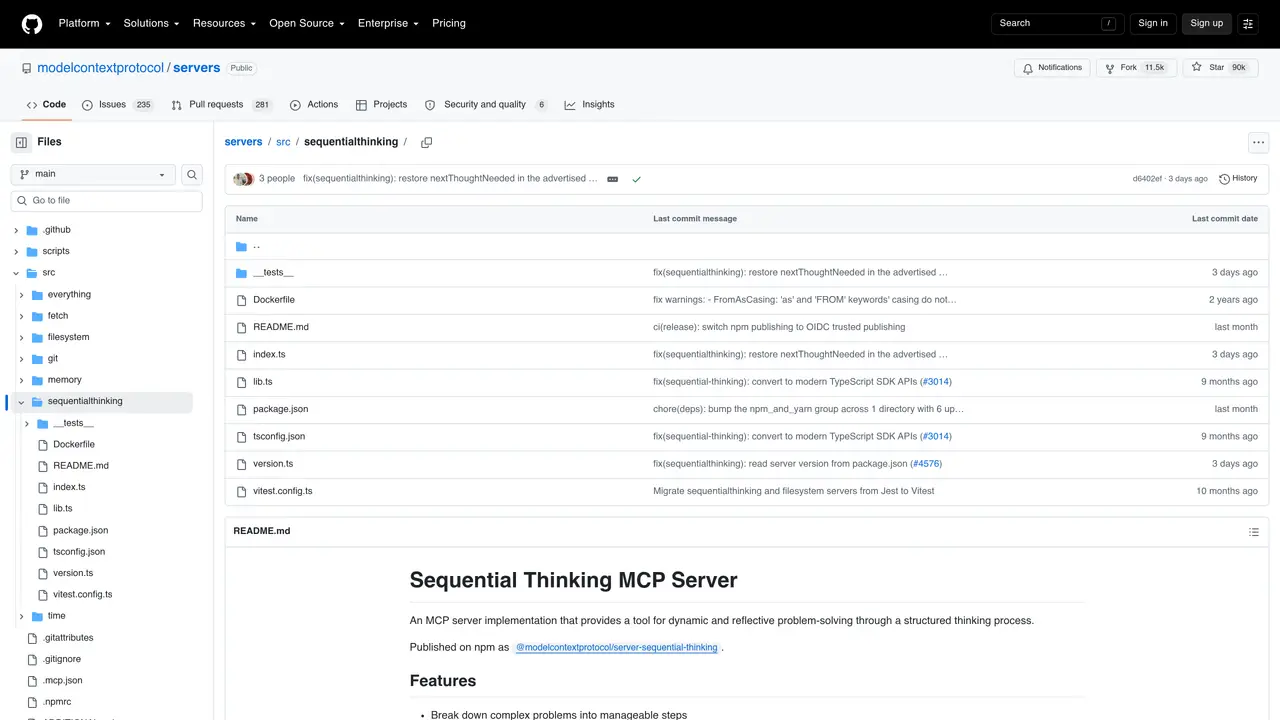Click the Sign up button
Viewport: 1280px width, 720px height.
pos(1206,23)
